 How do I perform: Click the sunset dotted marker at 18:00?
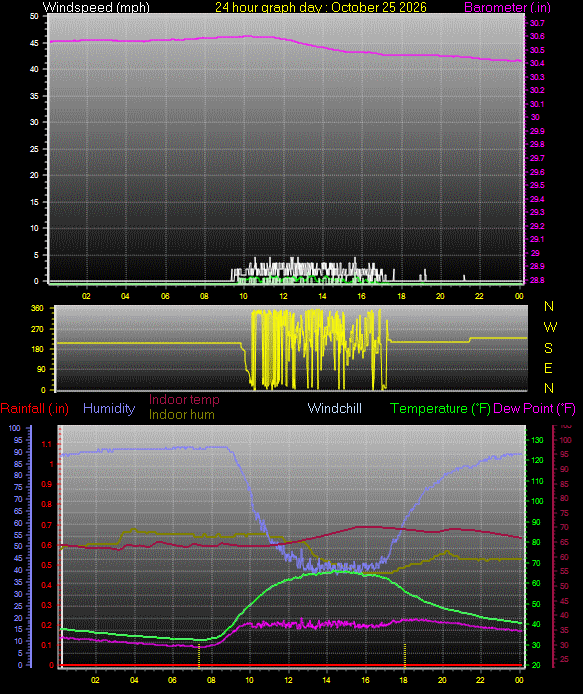point(405,655)
